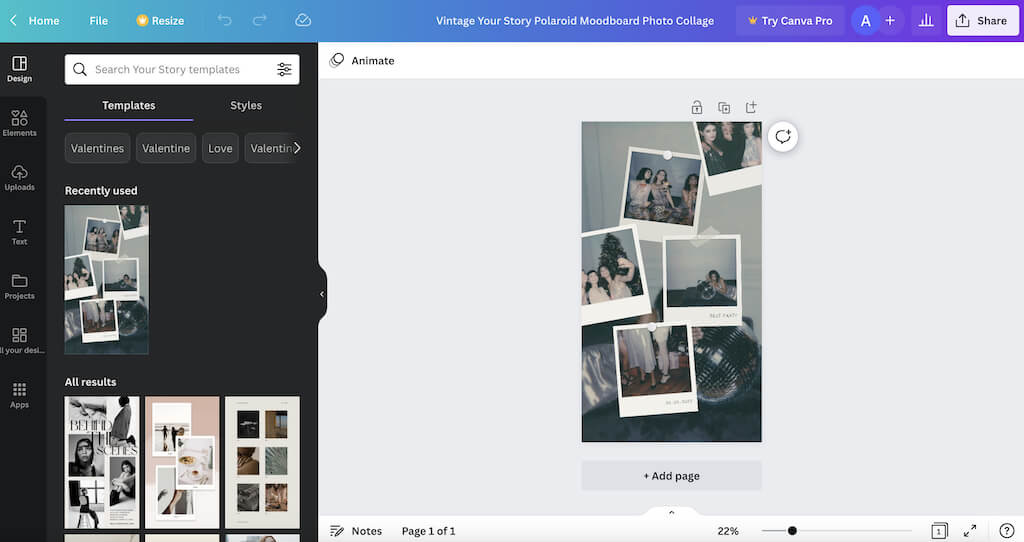Click the zoom slider handle
This screenshot has width=1024, height=542.
(x=792, y=531)
